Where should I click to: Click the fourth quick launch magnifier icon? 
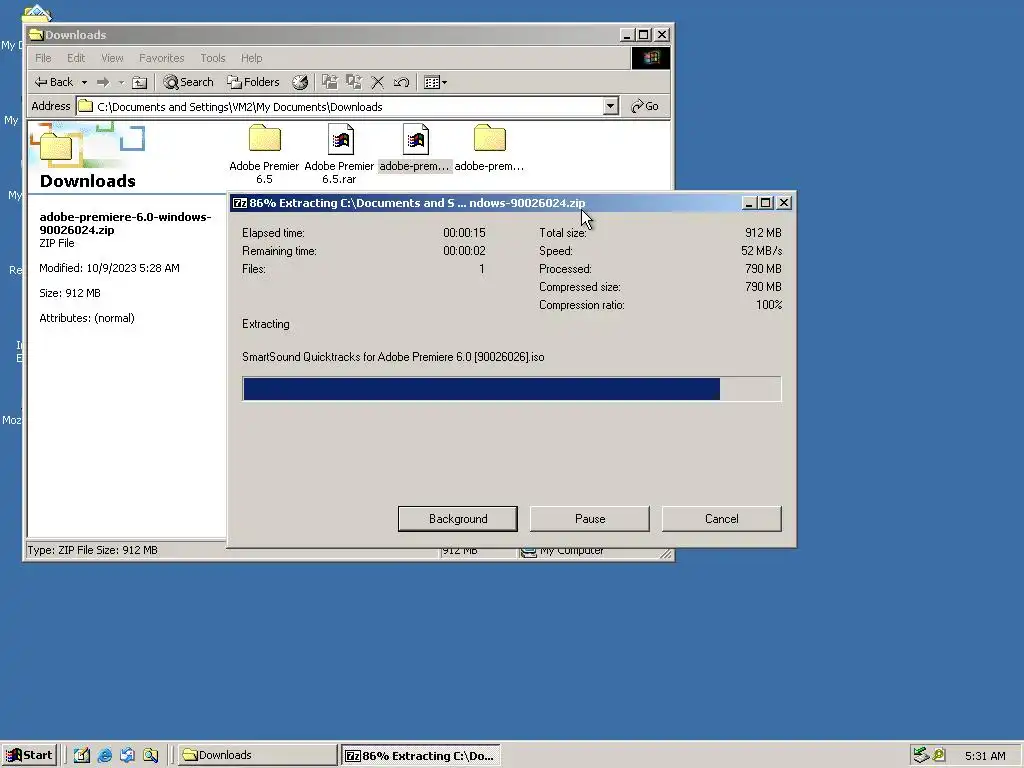coord(151,755)
